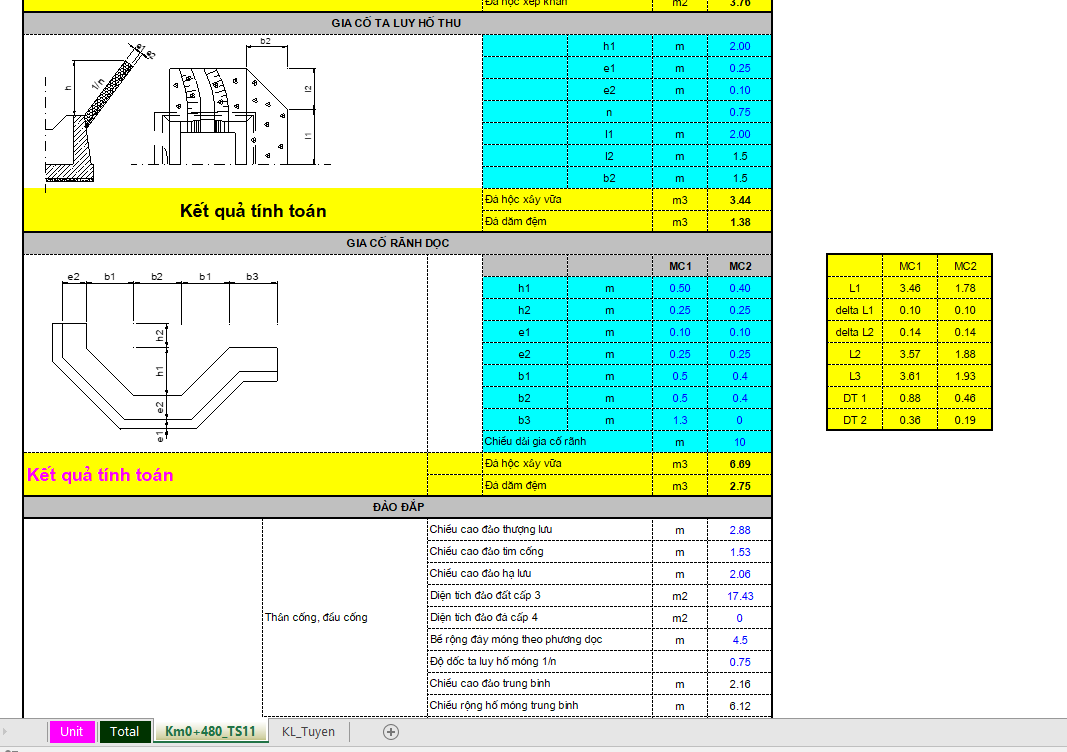Open the Total sheet tab
This screenshot has width=1067, height=752.
[125, 731]
